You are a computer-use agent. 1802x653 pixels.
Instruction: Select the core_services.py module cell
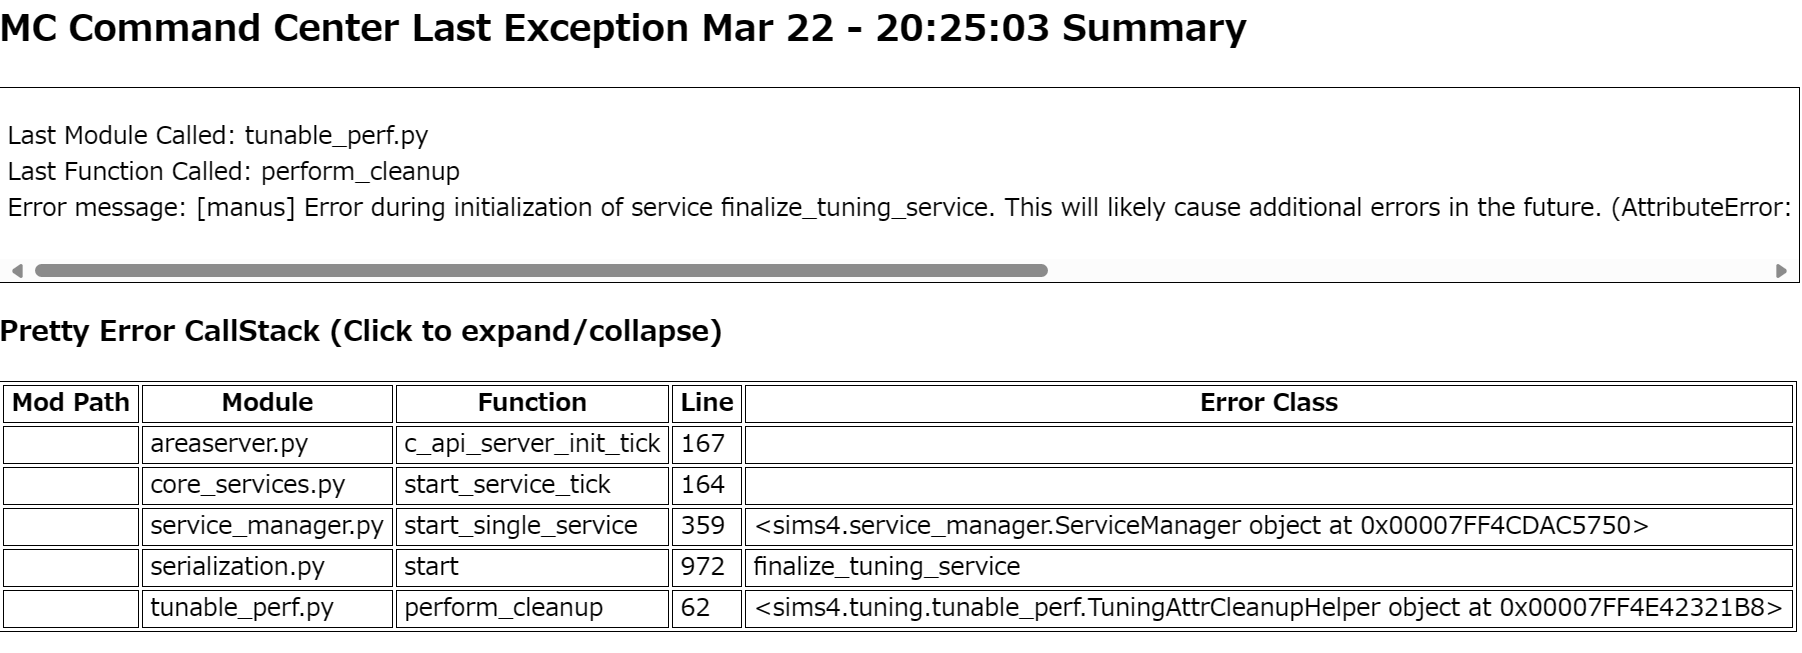pyautogui.click(x=247, y=485)
